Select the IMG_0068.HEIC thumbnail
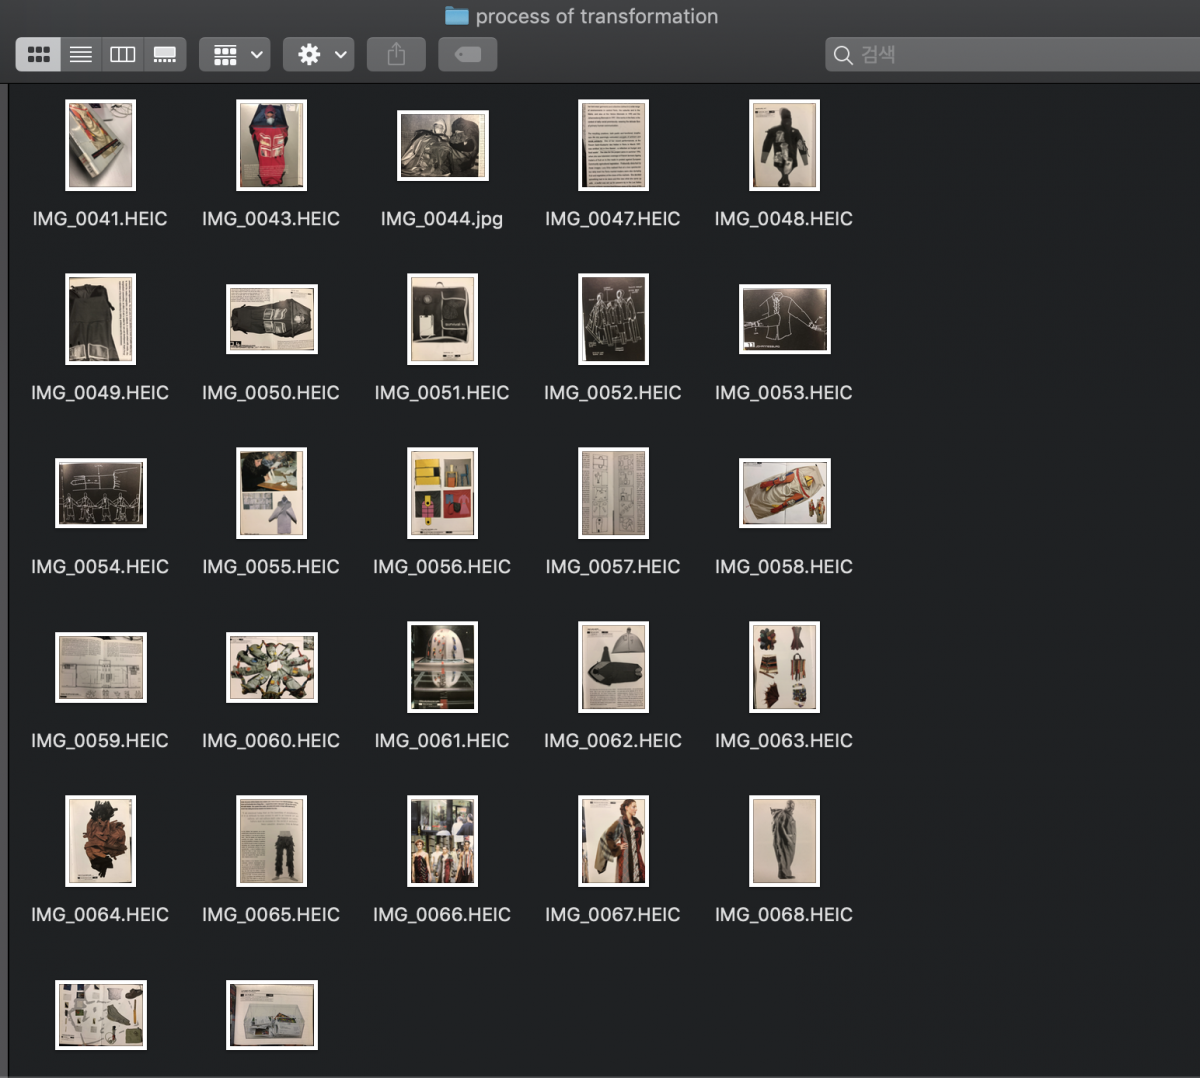Screen dimensions: 1200x1078 tap(784, 841)
